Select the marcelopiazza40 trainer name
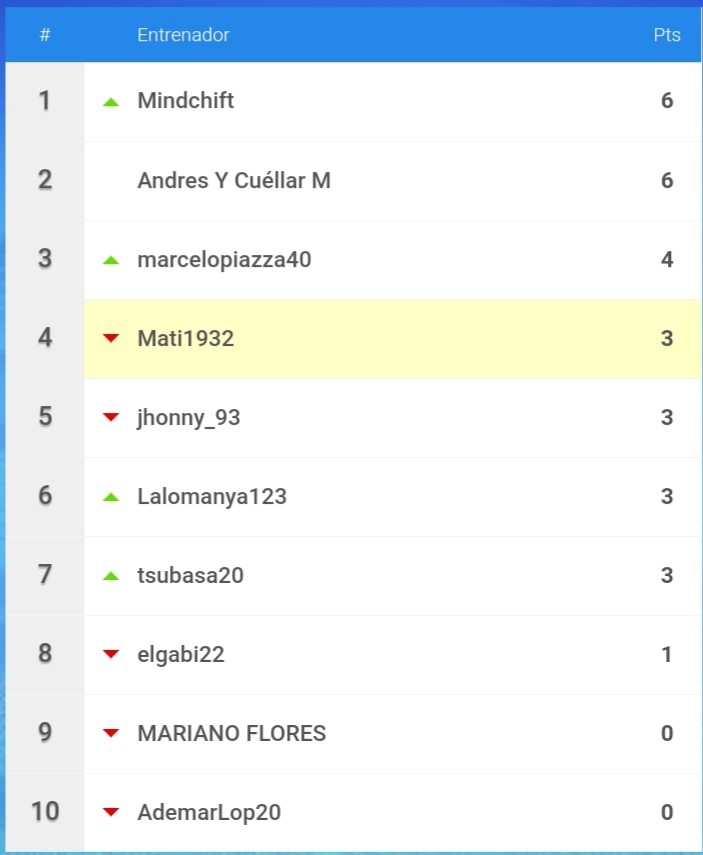 (224, 260)
